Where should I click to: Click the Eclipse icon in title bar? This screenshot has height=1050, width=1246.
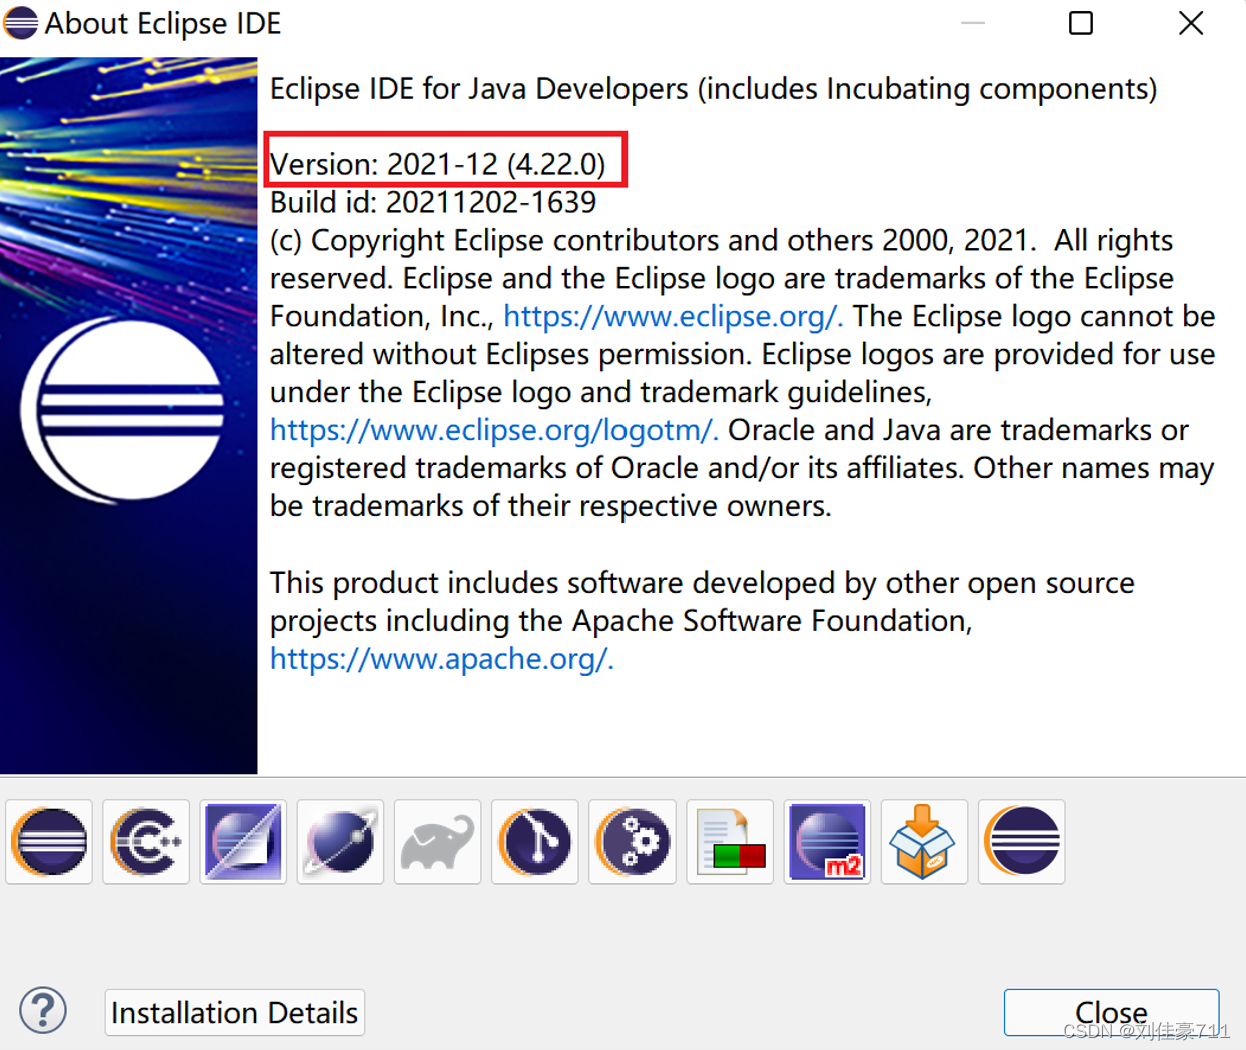coord(20,23)
